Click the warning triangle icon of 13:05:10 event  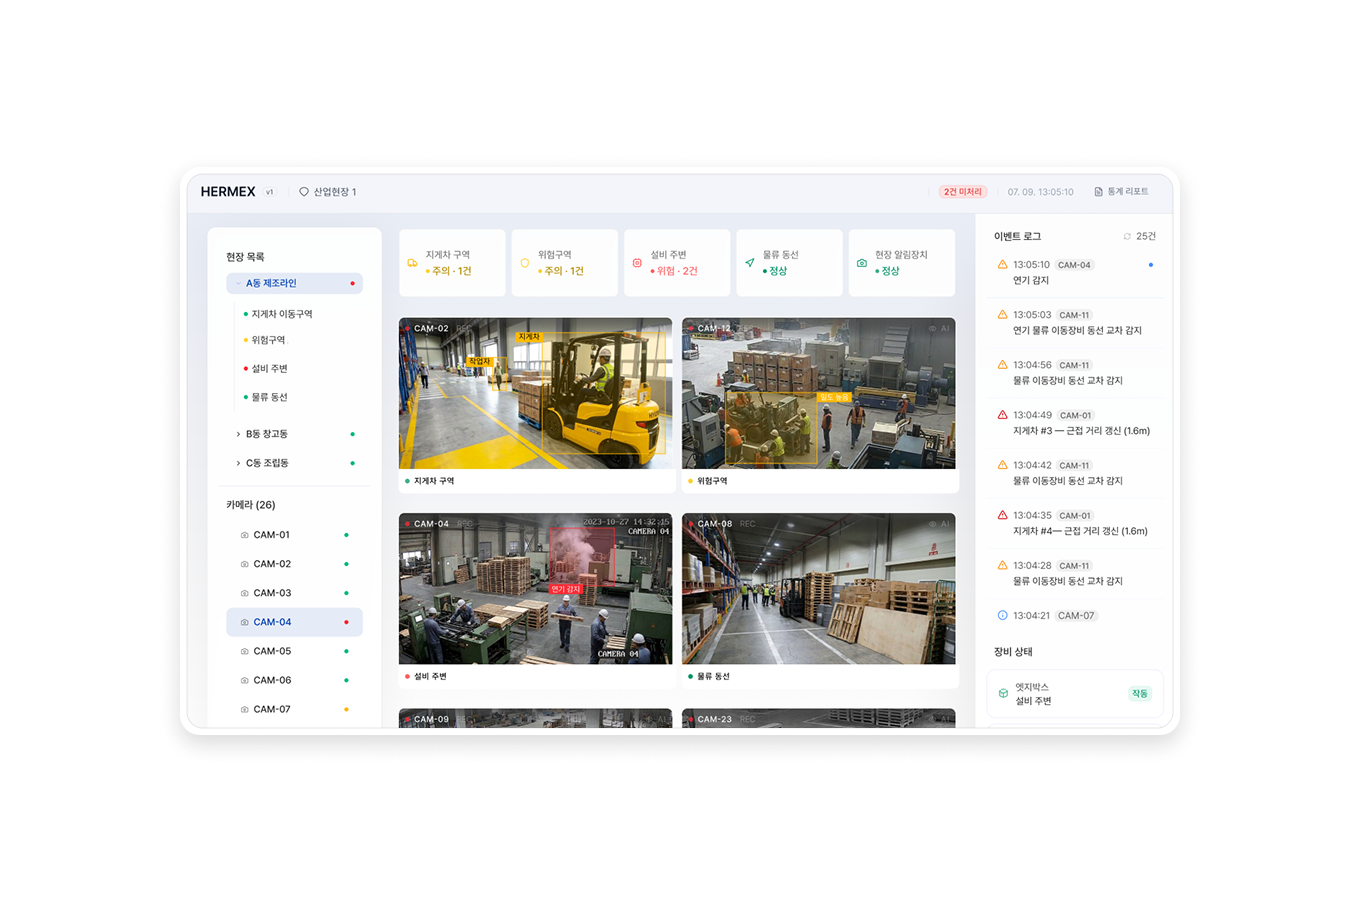coord(1002,265)
